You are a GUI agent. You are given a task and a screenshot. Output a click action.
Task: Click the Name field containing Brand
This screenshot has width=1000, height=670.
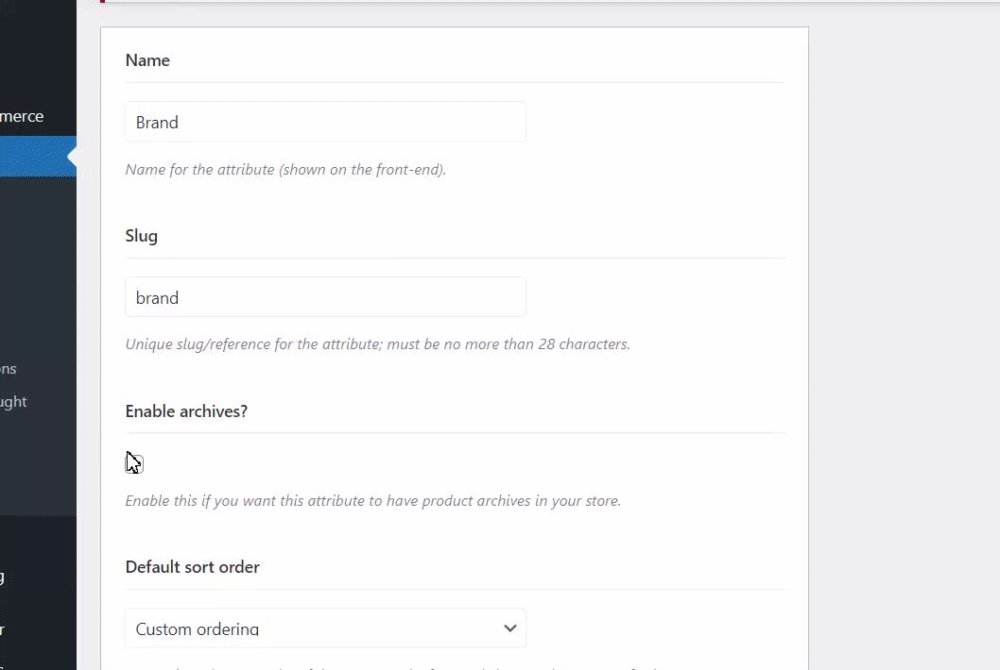click(x=325, y=122)
